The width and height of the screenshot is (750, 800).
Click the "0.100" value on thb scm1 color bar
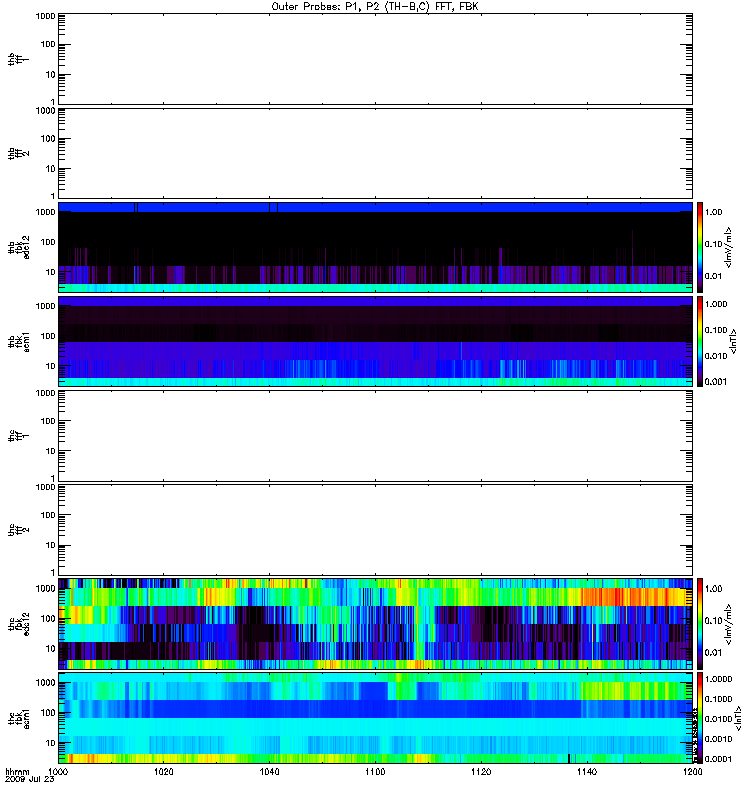coord(716,330)
